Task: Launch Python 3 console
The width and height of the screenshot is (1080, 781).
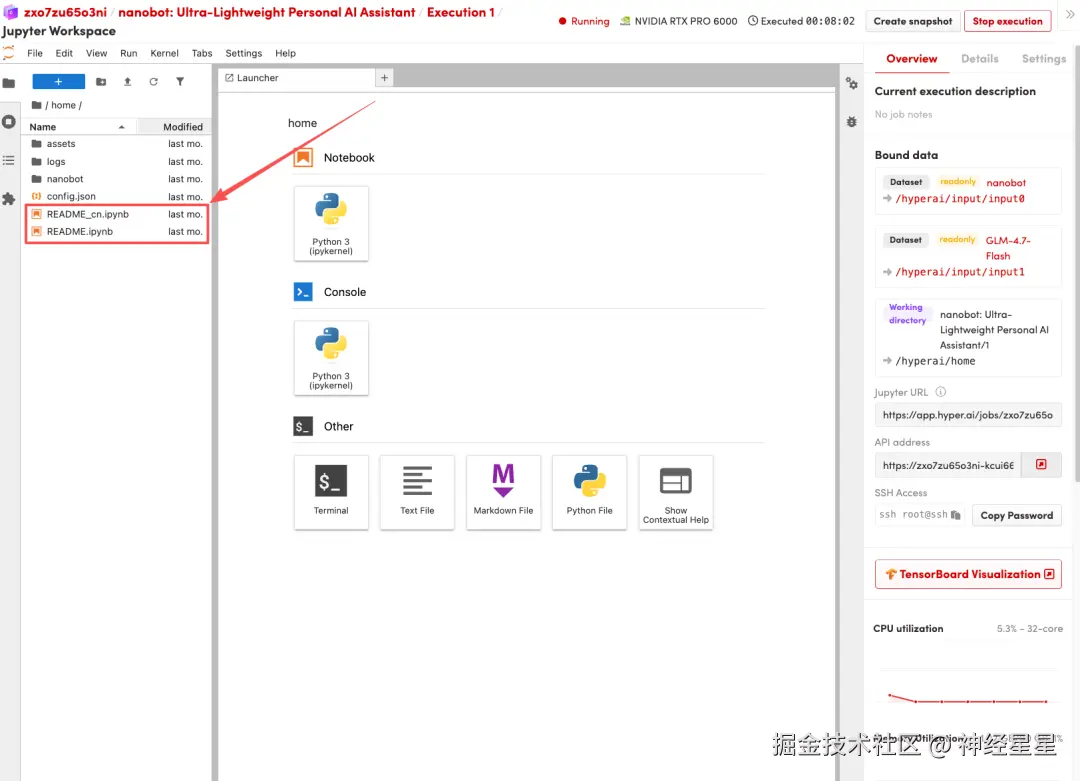Action: [331, 357]
